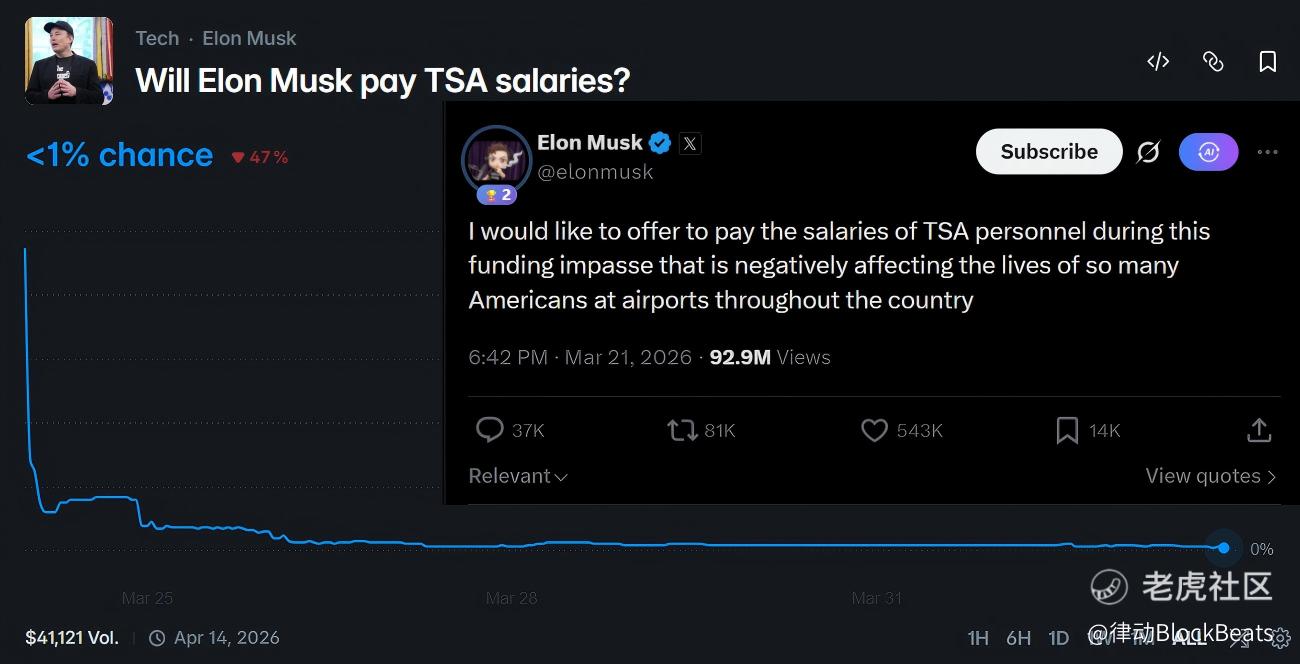Open the Grok icon on the tweet
This screenshot has width=1300, height=664.
pos(1148,152)
